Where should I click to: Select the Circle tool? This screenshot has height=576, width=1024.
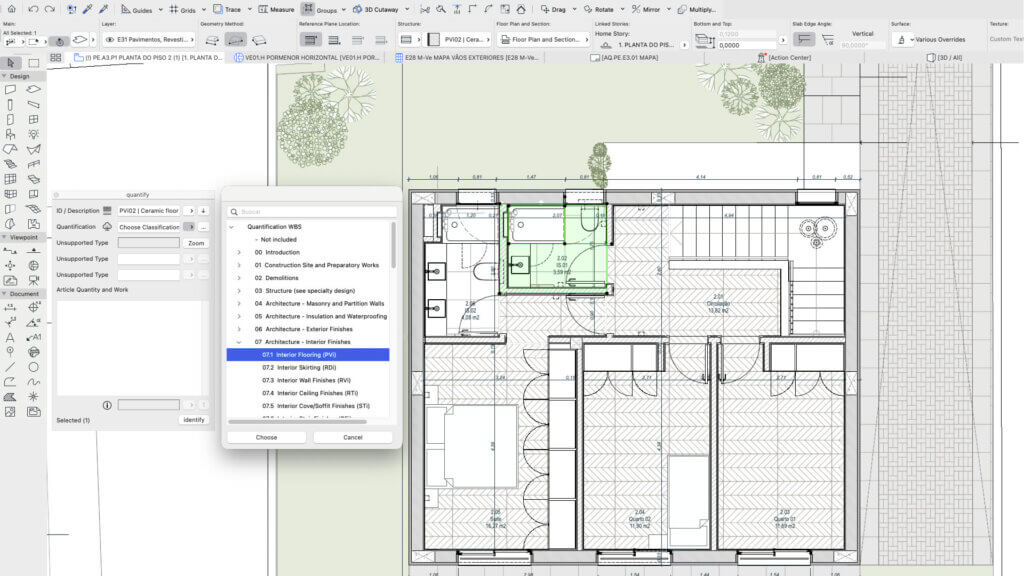tap(33, 367)
